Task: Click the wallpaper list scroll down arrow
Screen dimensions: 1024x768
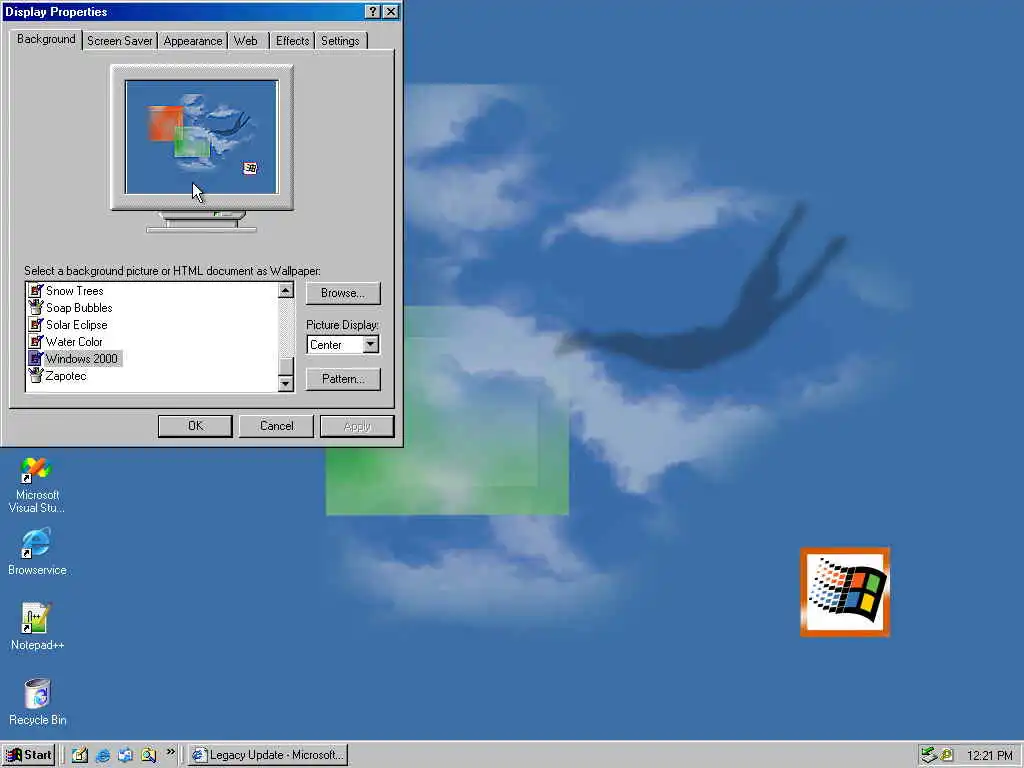Action: [285, 384]
